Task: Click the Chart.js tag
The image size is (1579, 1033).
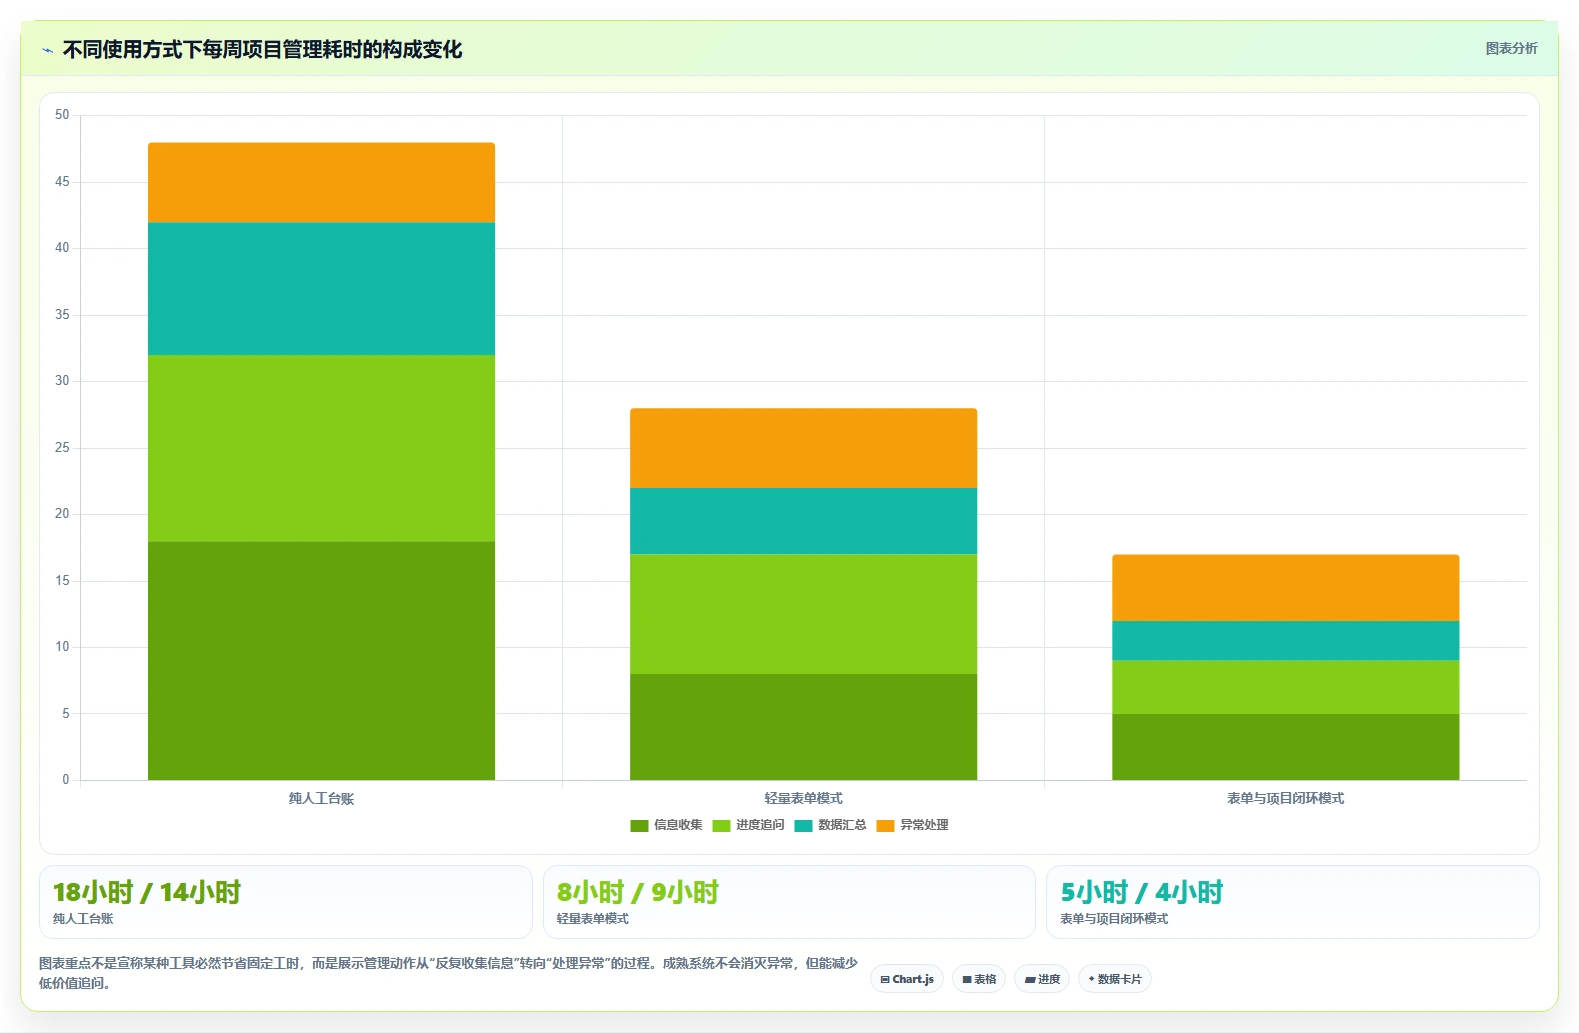Action: [907, 979]
